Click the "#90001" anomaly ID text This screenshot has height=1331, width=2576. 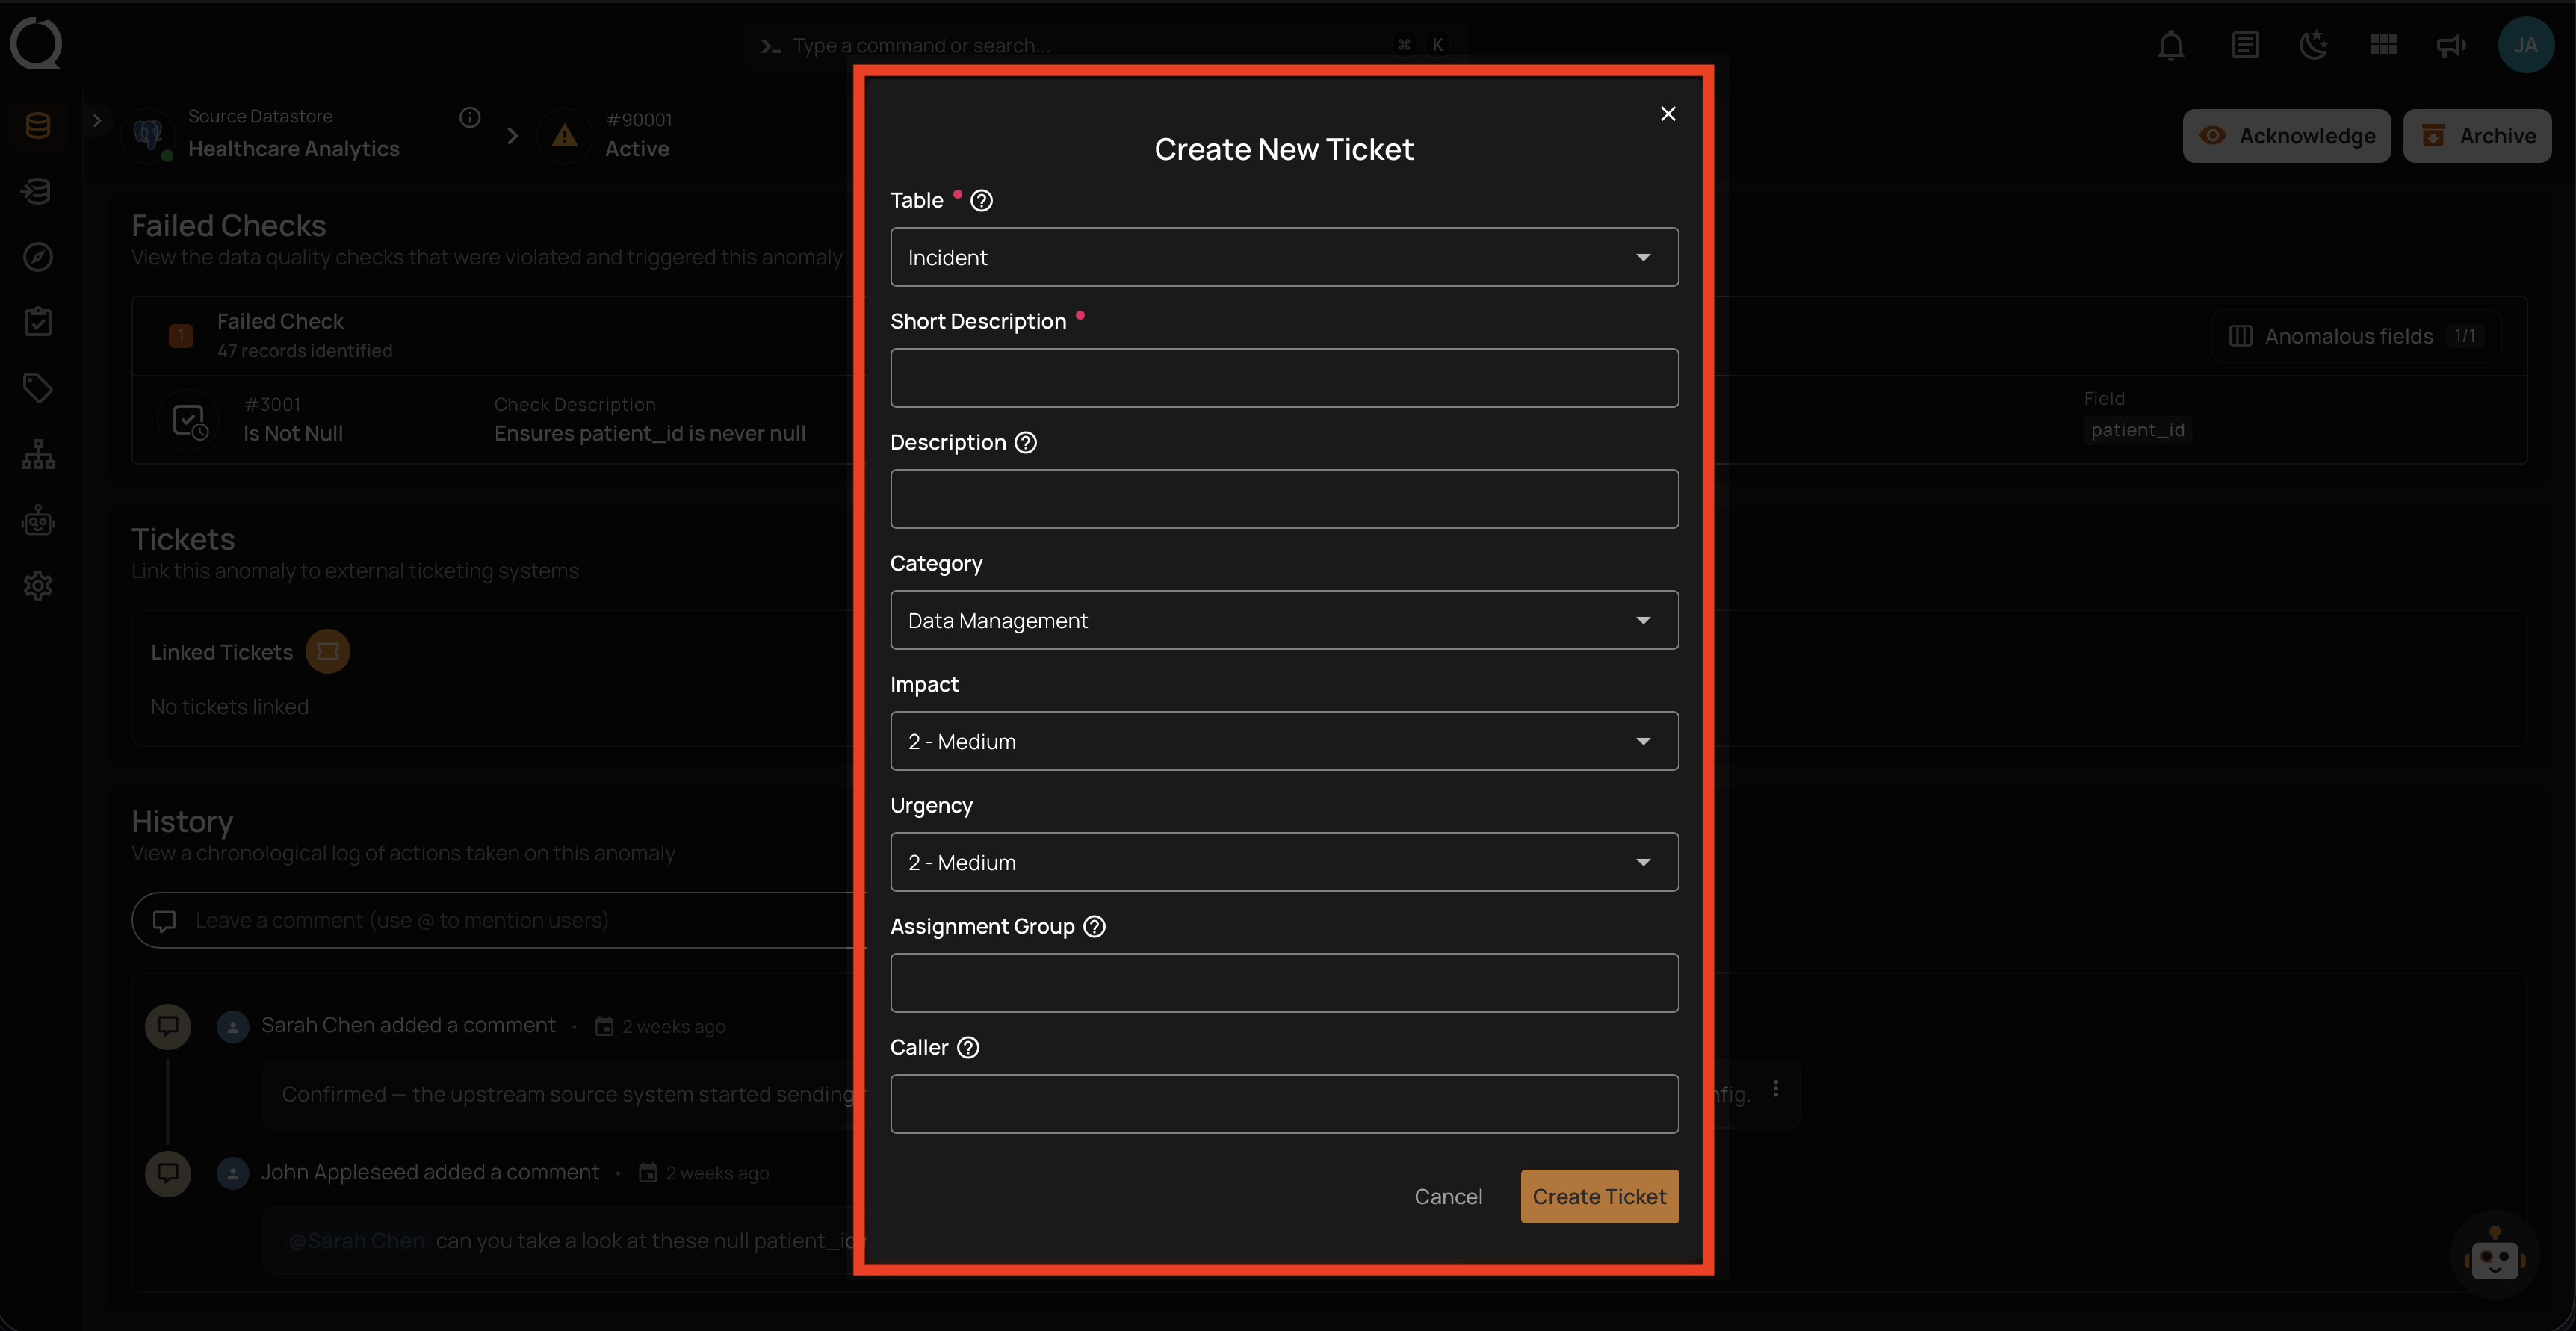(x=639, y=120)
